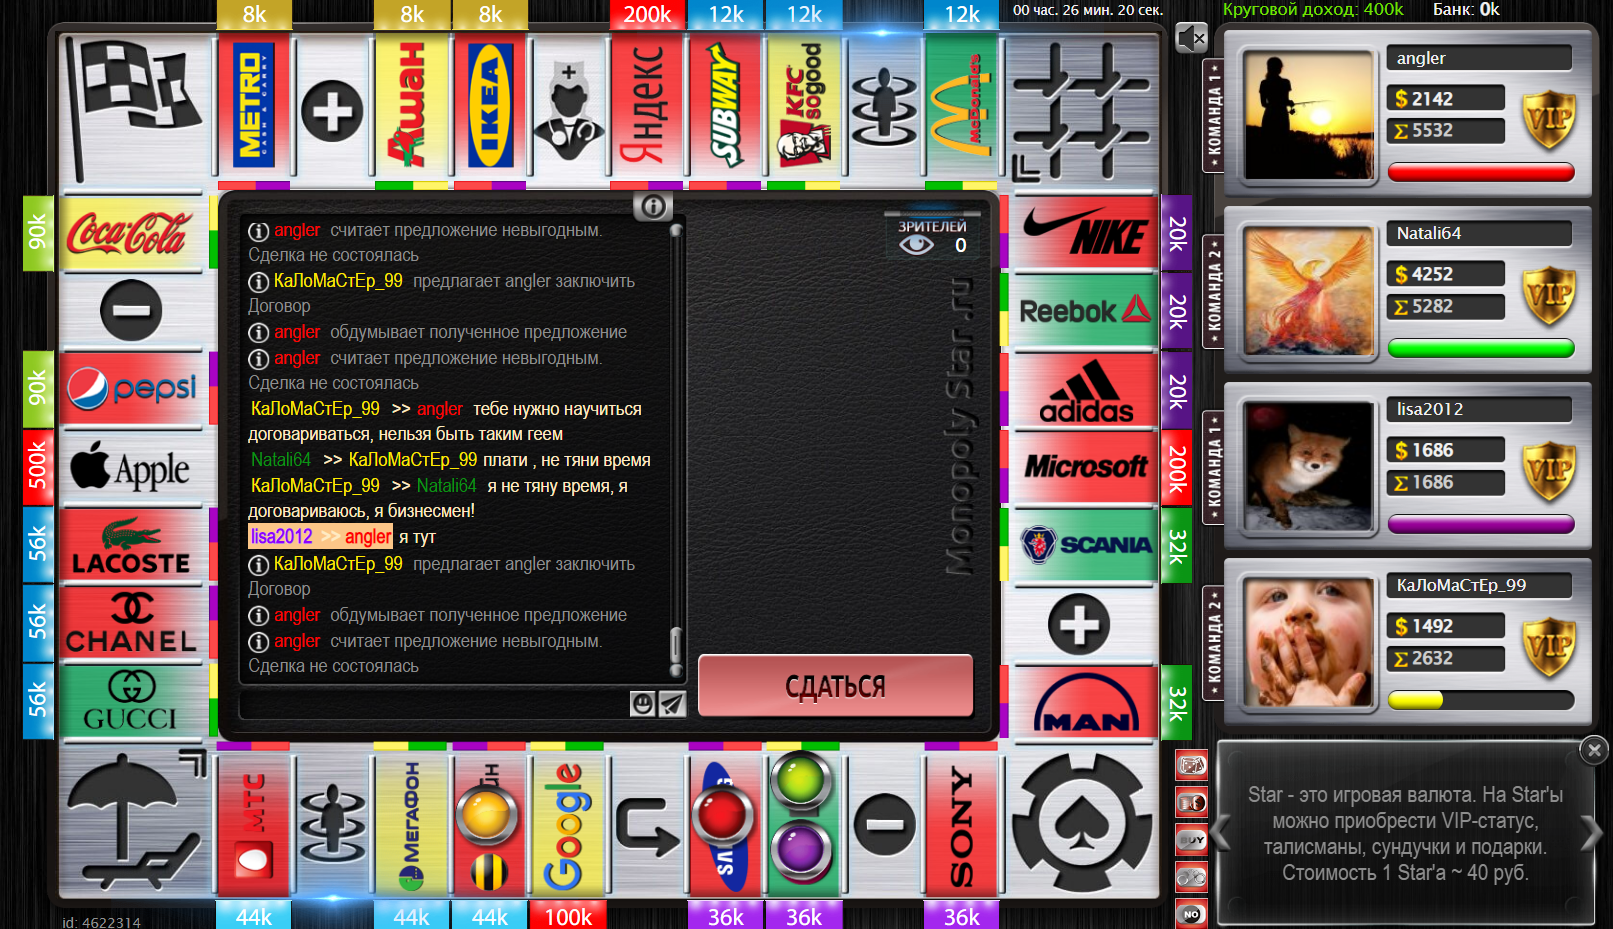Click the minus cell below Coca-Cola
Viewport: 1613px width, 929px height.
(131, 310)
